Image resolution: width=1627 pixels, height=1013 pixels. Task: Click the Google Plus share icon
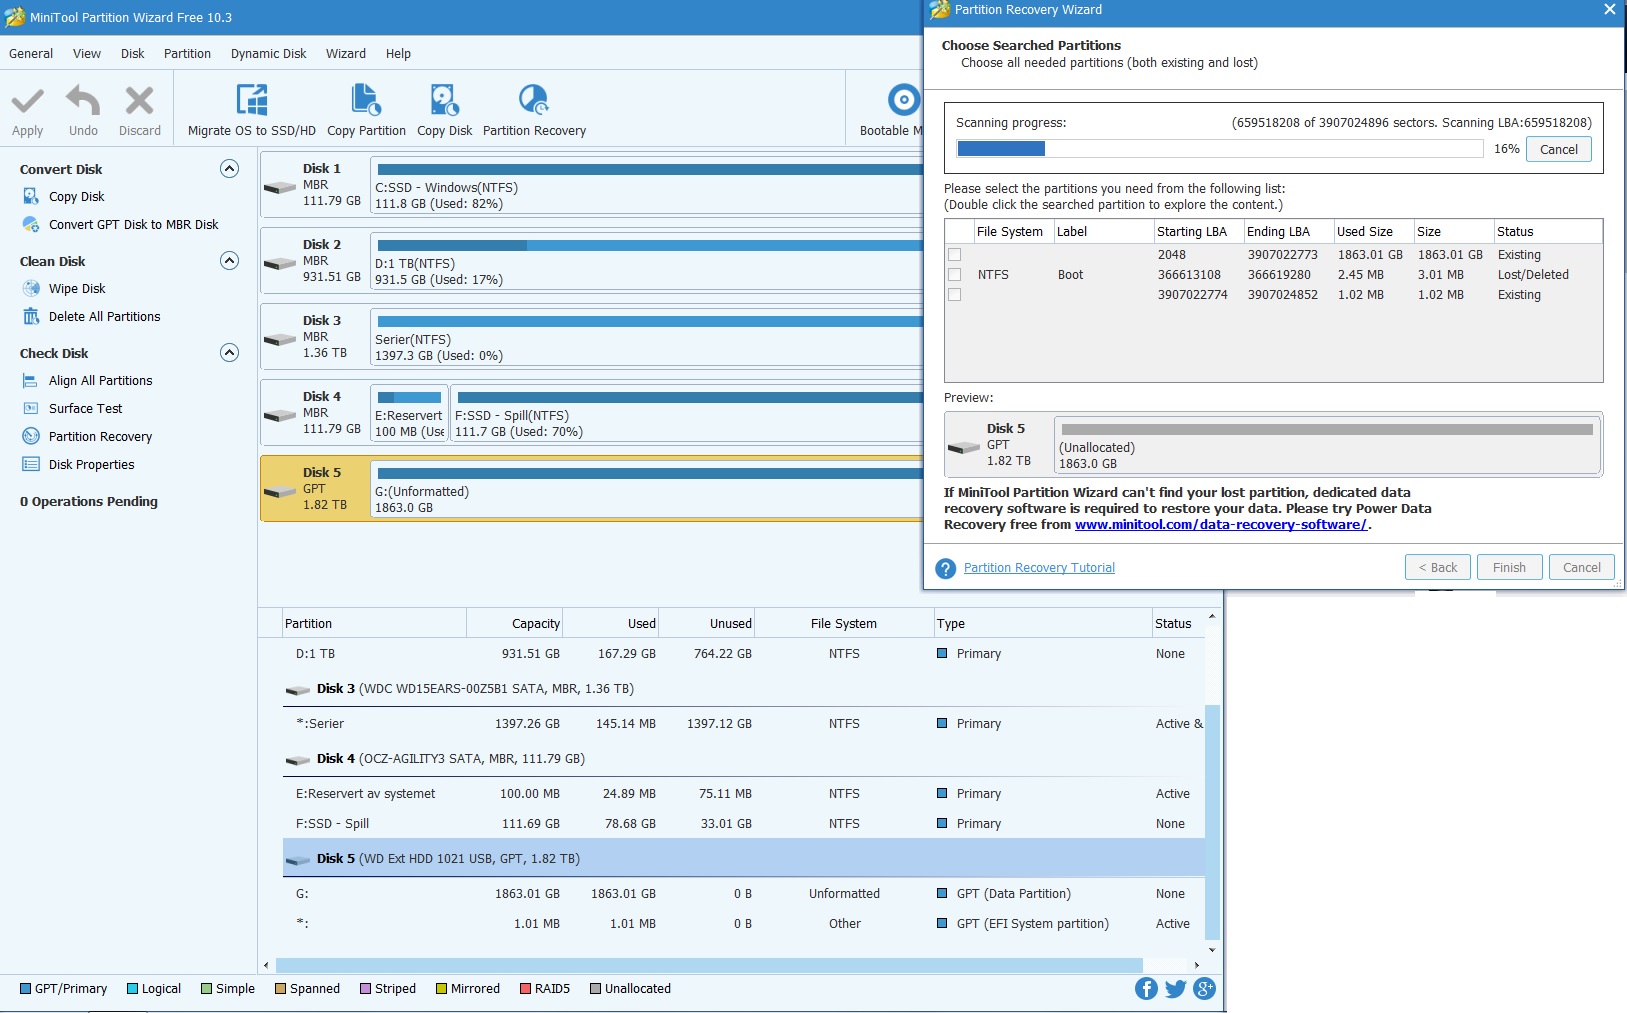tap(1204, 989)
